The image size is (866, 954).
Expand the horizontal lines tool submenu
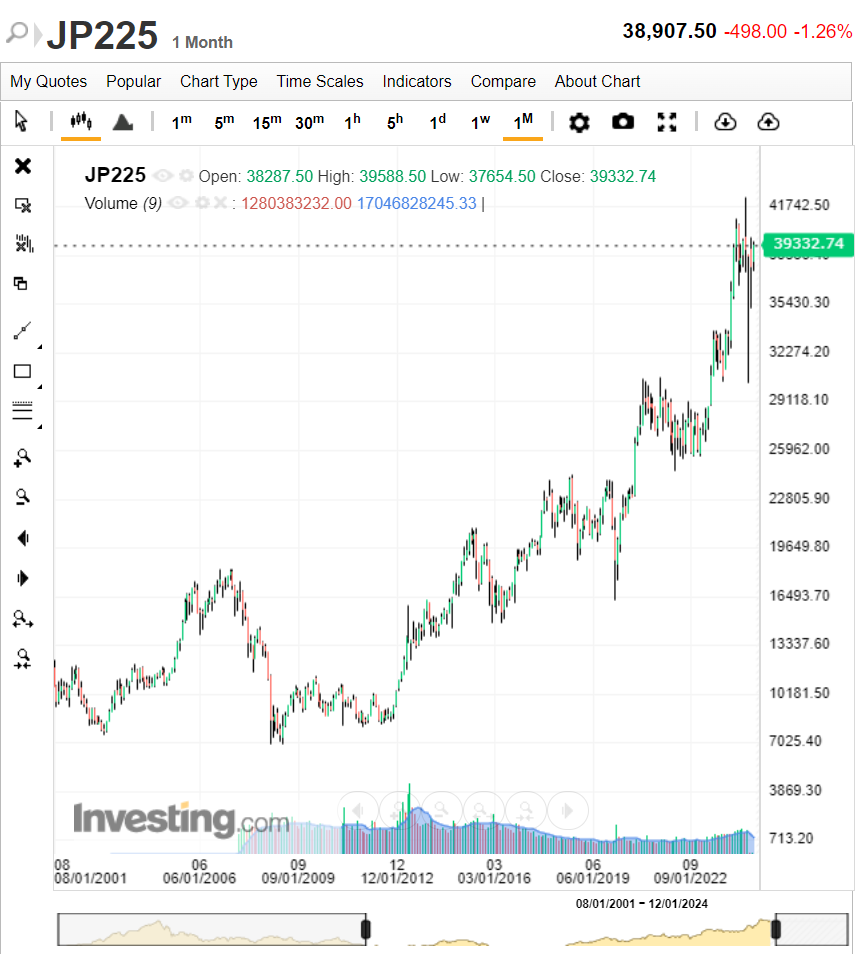(40, 427)
